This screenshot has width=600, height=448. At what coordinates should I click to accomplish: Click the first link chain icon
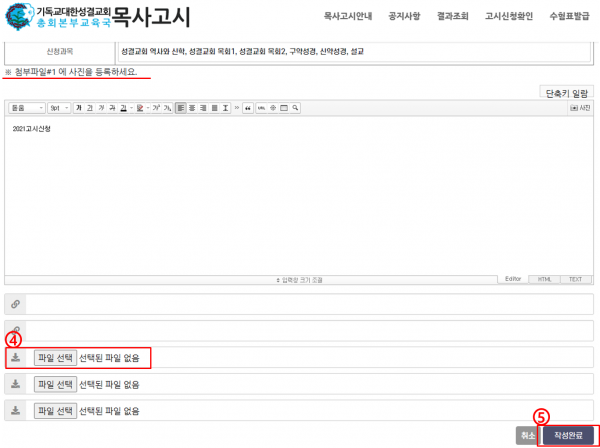tap(15, 304)
